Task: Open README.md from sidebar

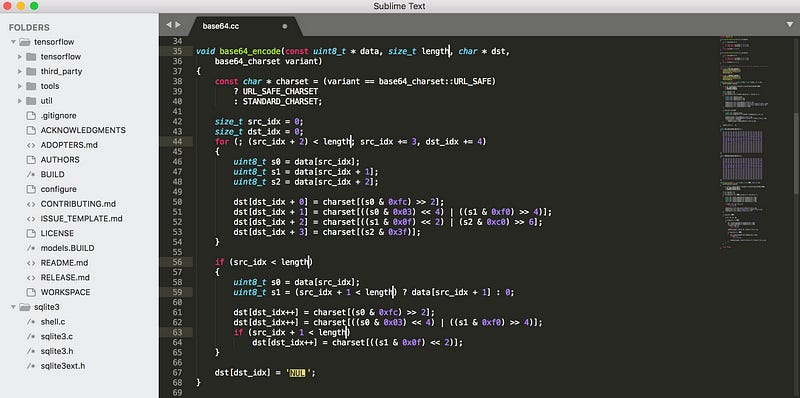Action: 64,263
